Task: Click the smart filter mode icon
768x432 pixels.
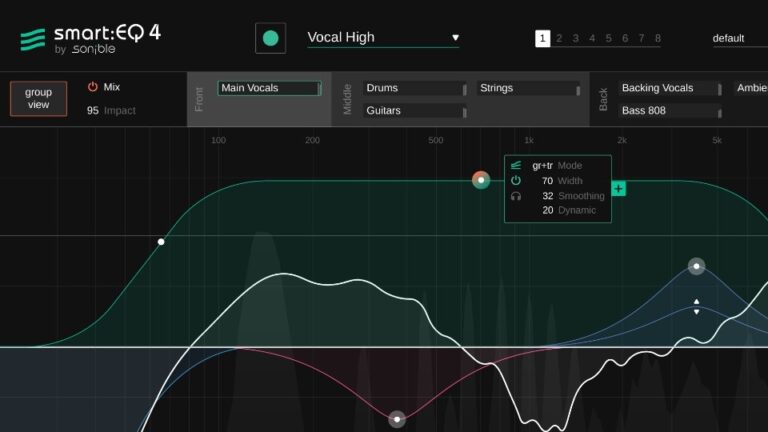Action: click(516, 166)
